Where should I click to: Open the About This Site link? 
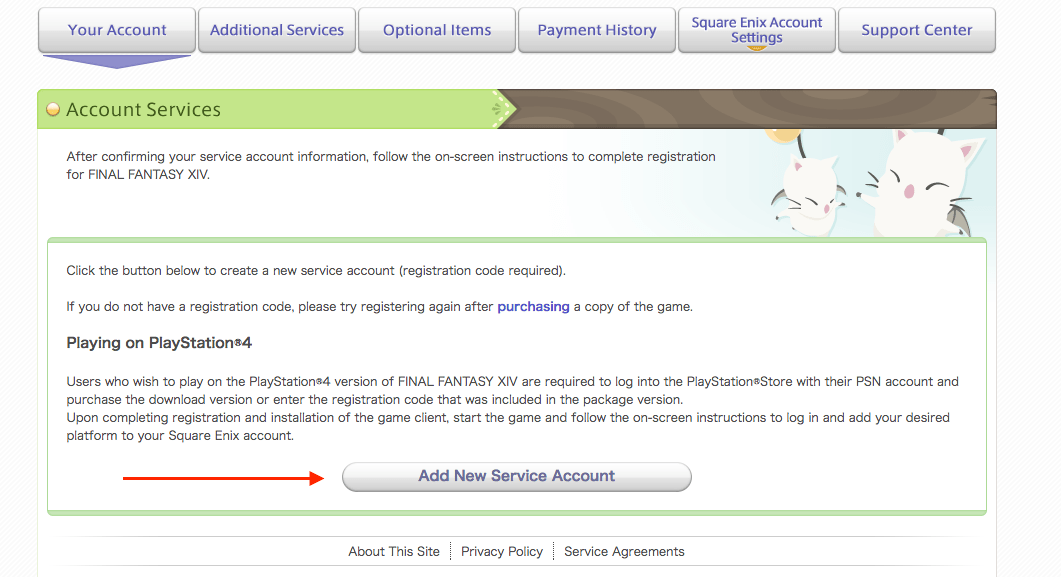tap(394, 551)
